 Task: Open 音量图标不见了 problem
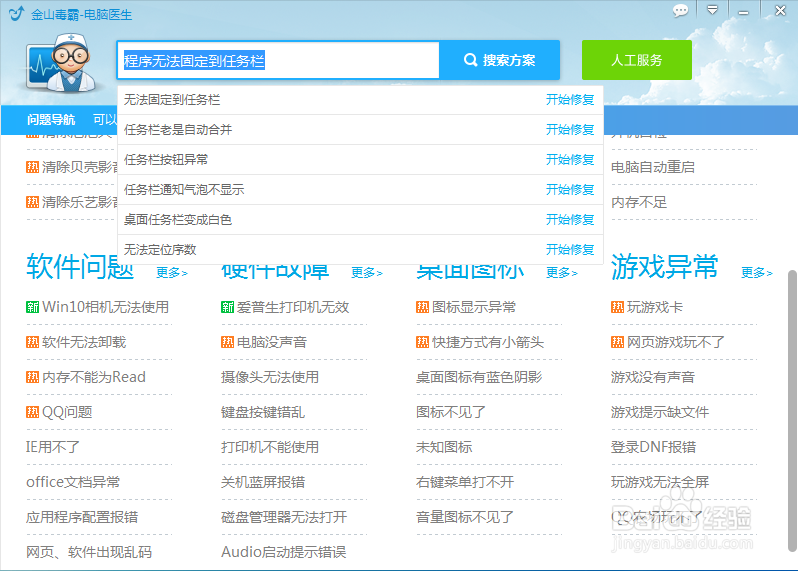click(465, 517)
